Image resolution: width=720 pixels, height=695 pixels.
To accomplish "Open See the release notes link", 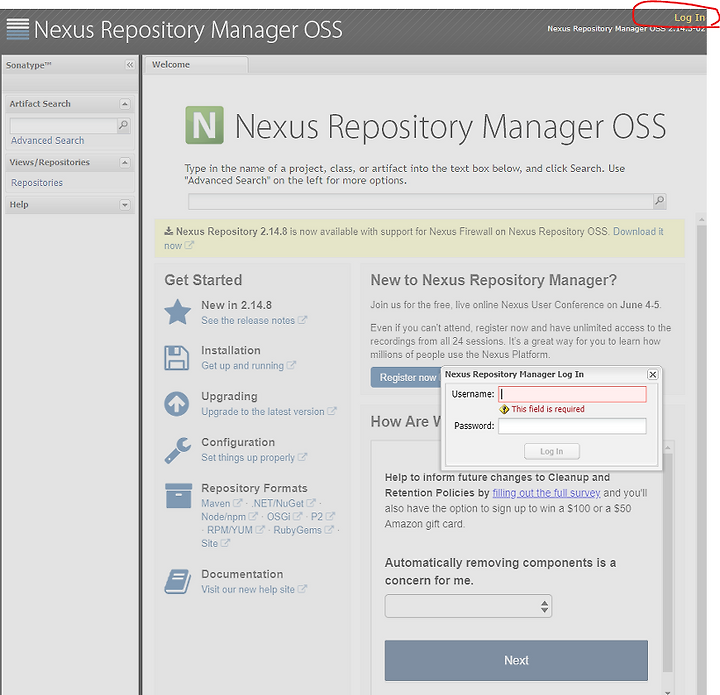I will [248, 320].
